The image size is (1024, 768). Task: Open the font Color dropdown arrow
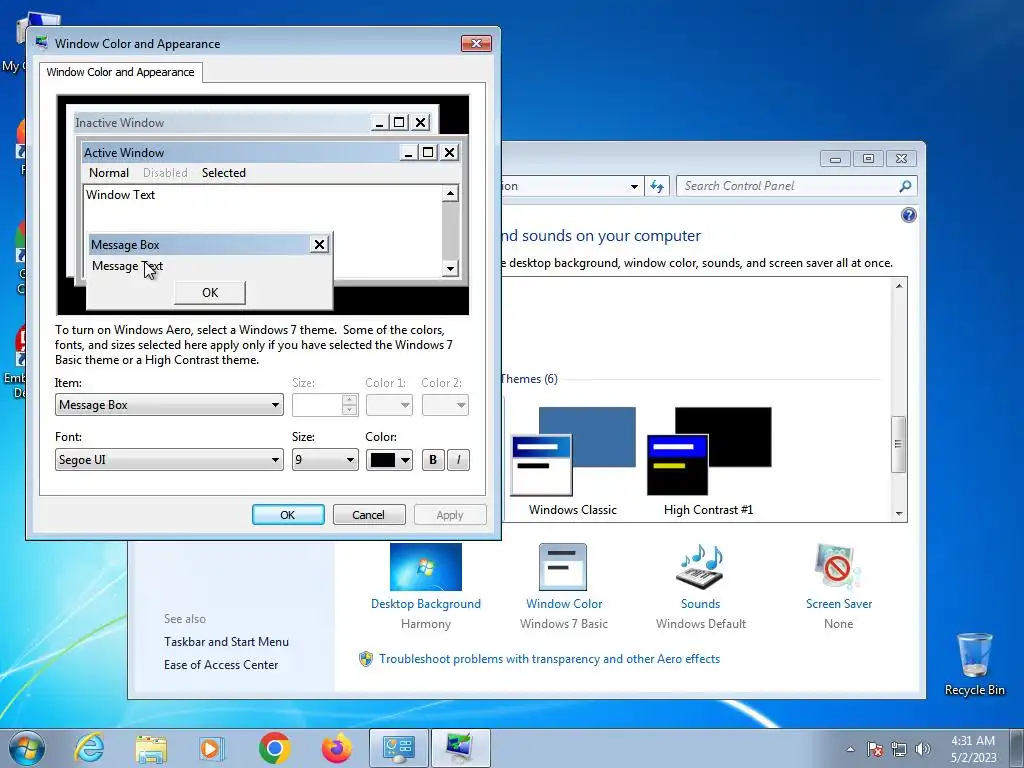point(406,460)
